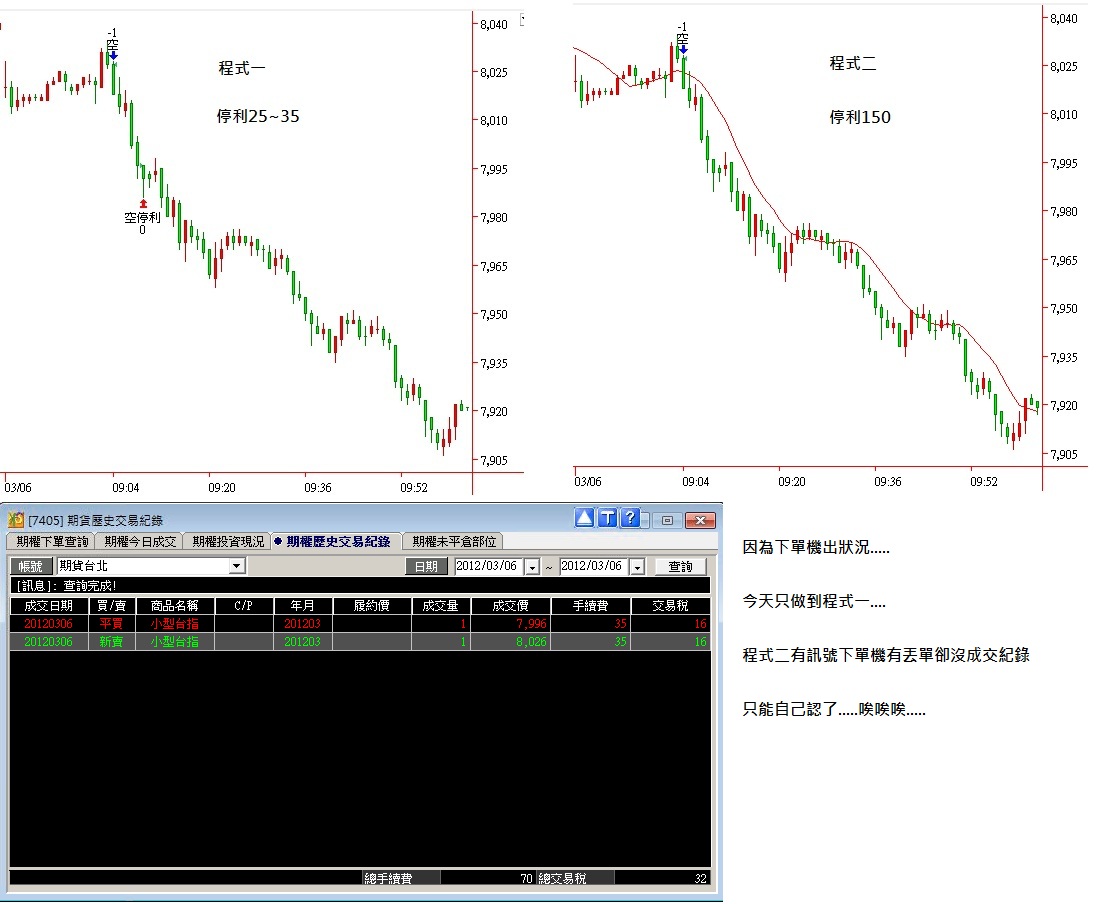The height and width of the screenshot is (904, 1106).
Task: Open the 期權投資現況 tab
Action: 227,542
